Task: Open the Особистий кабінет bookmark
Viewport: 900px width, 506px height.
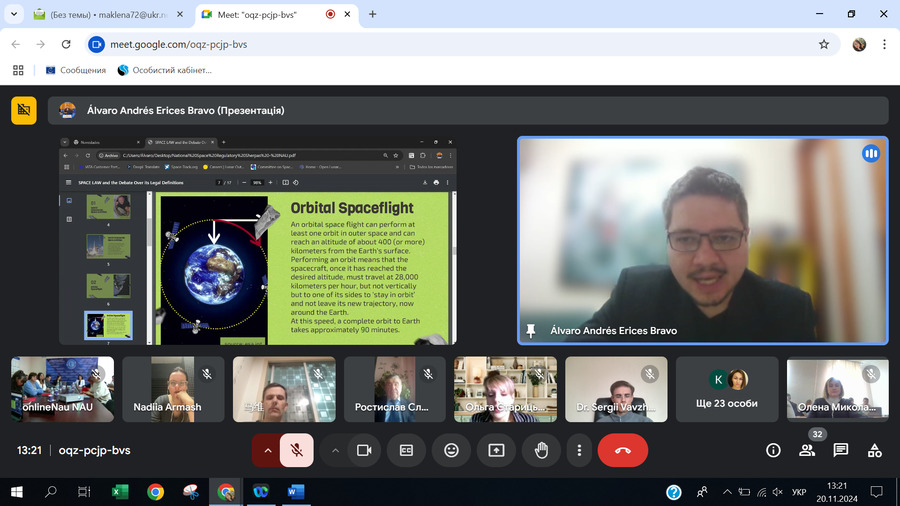Action: [165, 70]
